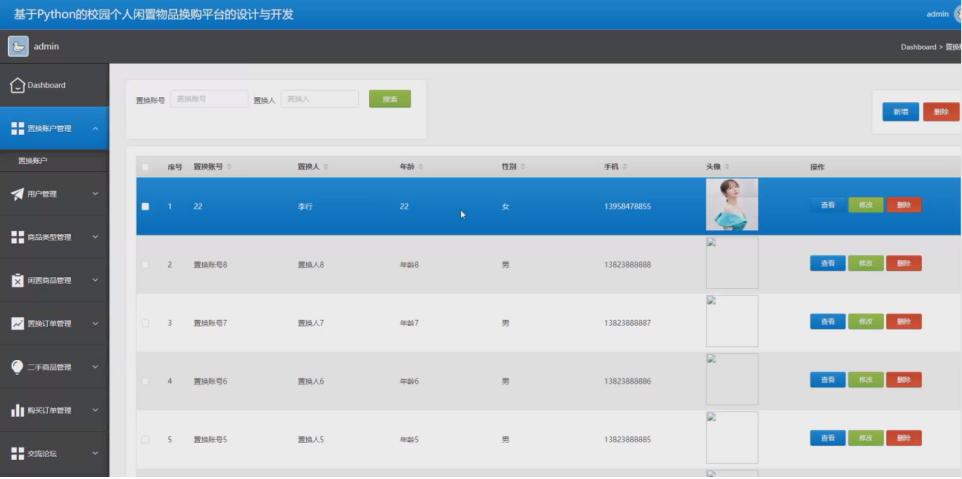962x479 pixels.
Task: Expand the 用户管理 menu chevron
Action: [95, 194]
